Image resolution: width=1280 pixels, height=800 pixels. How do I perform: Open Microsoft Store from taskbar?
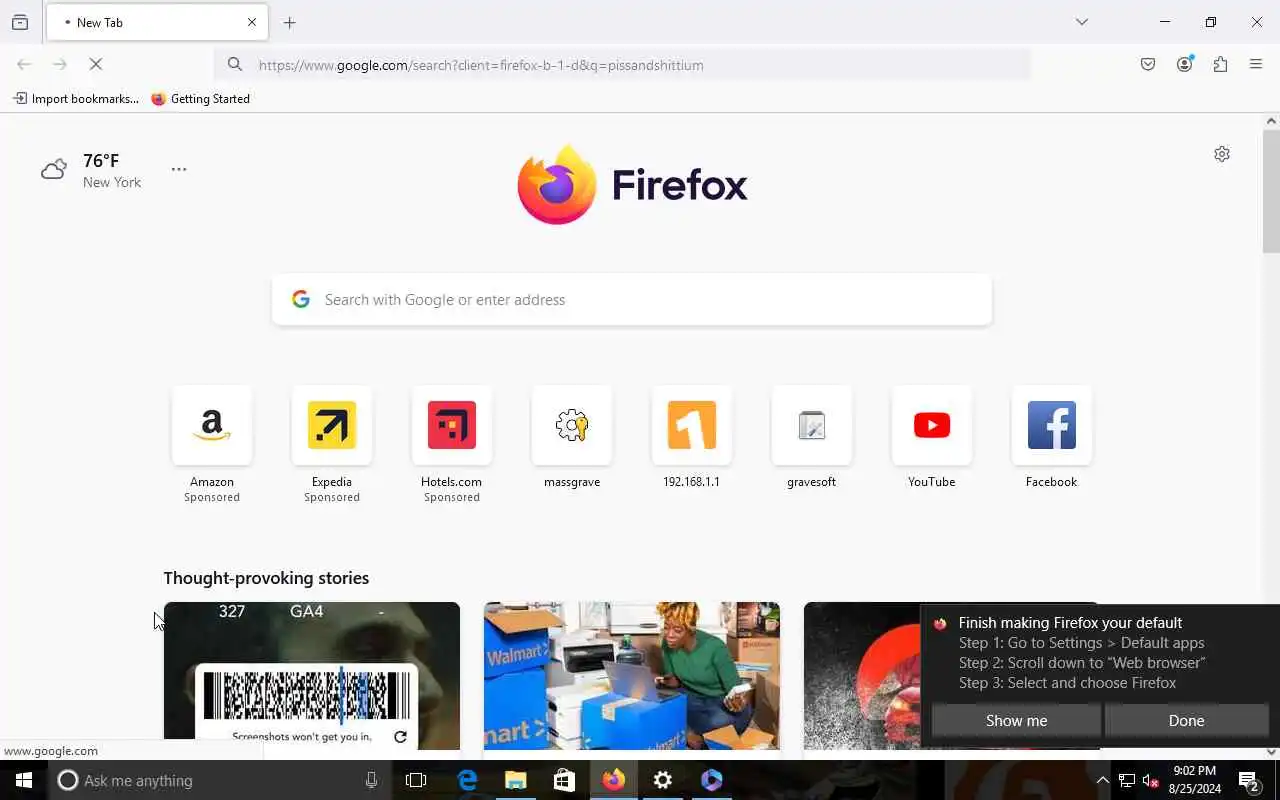[565, 780]
